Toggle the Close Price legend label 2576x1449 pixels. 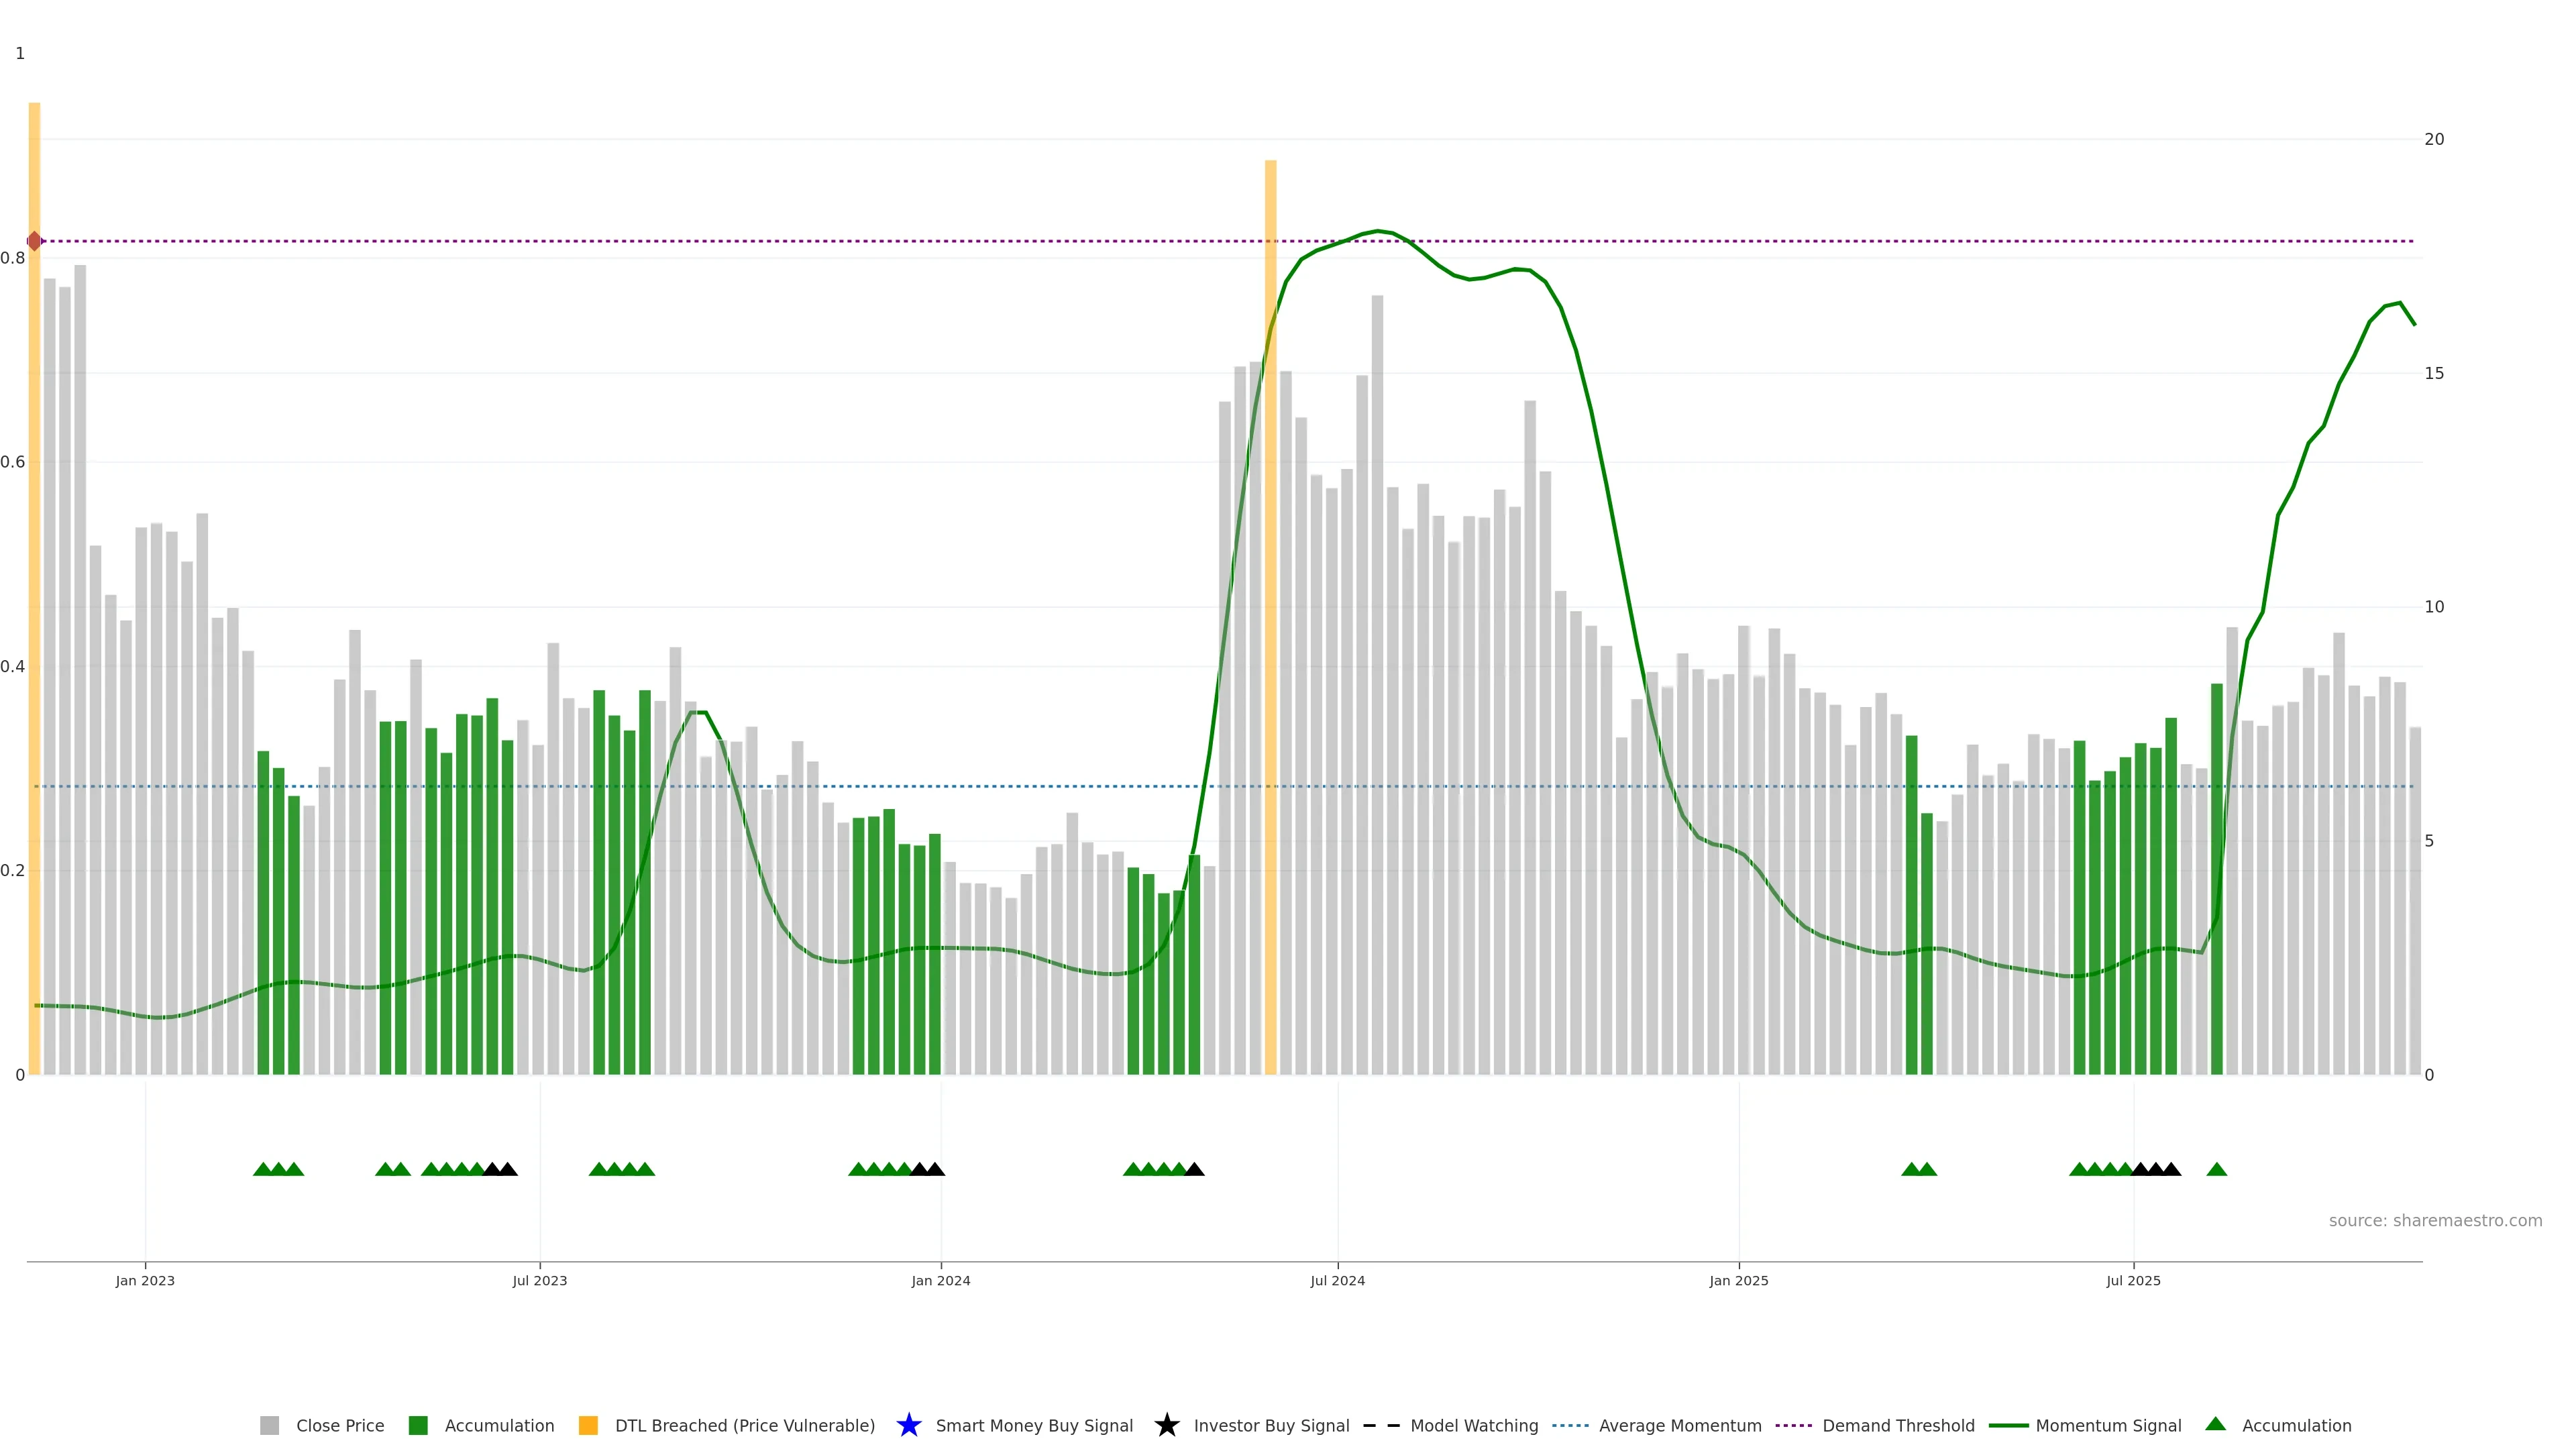click(x=340, y=1425)
